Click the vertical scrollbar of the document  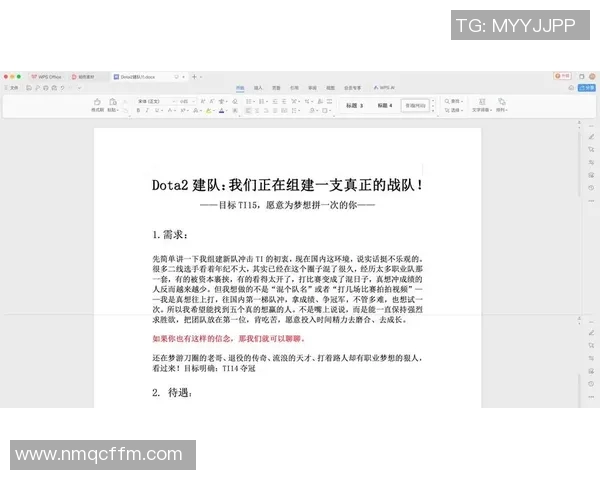click(x=579, y=165)
